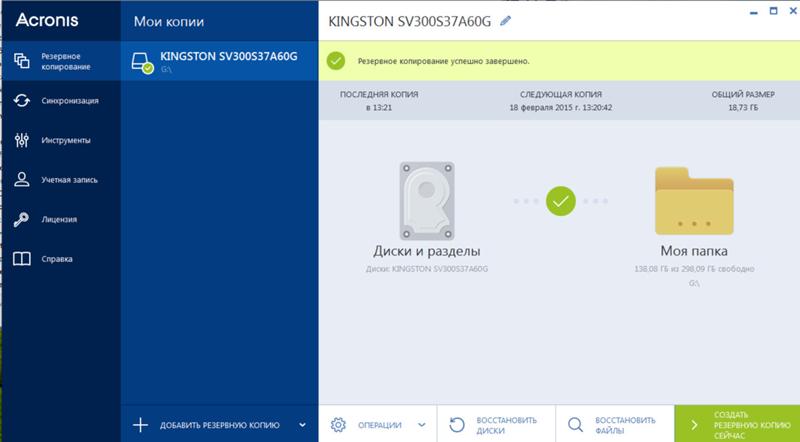800x442 pixels.
Task: Click the green checkmark between source and destination
Action: (561, 201)
